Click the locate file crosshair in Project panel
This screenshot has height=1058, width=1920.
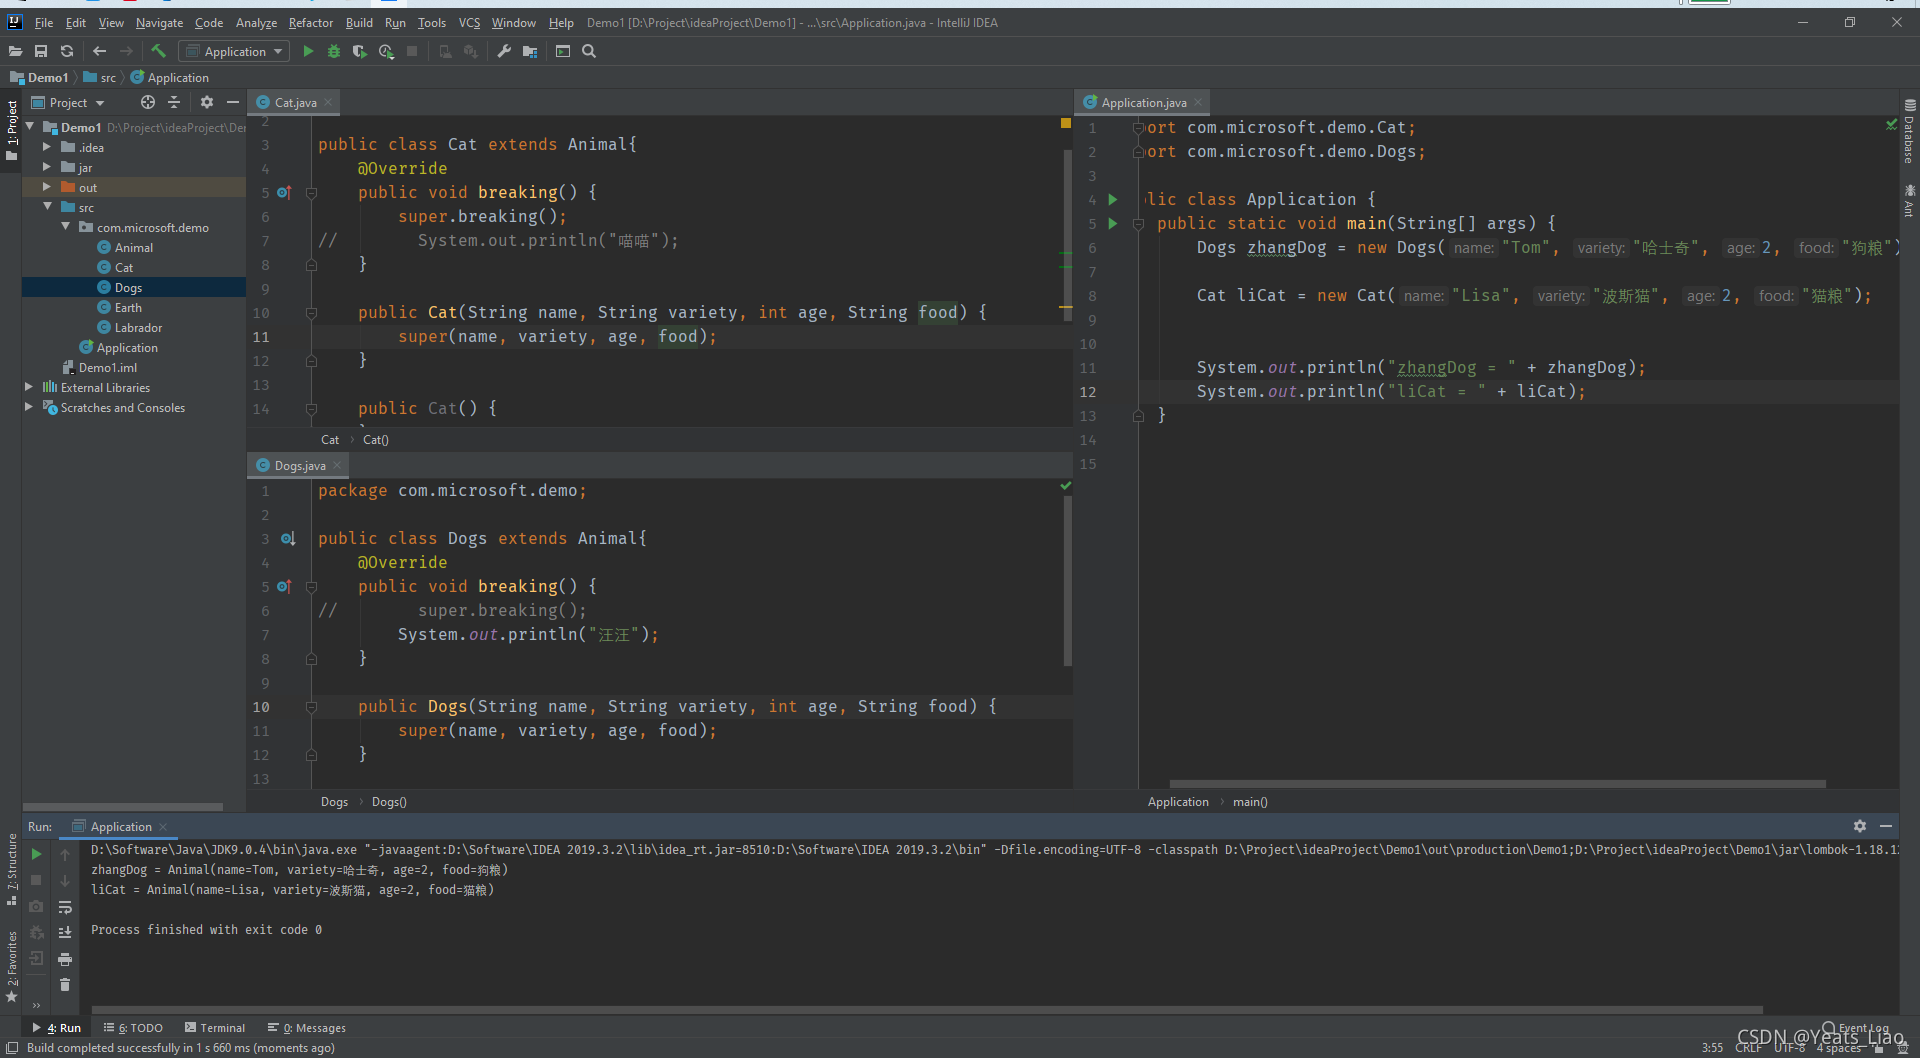pos(148,102)
